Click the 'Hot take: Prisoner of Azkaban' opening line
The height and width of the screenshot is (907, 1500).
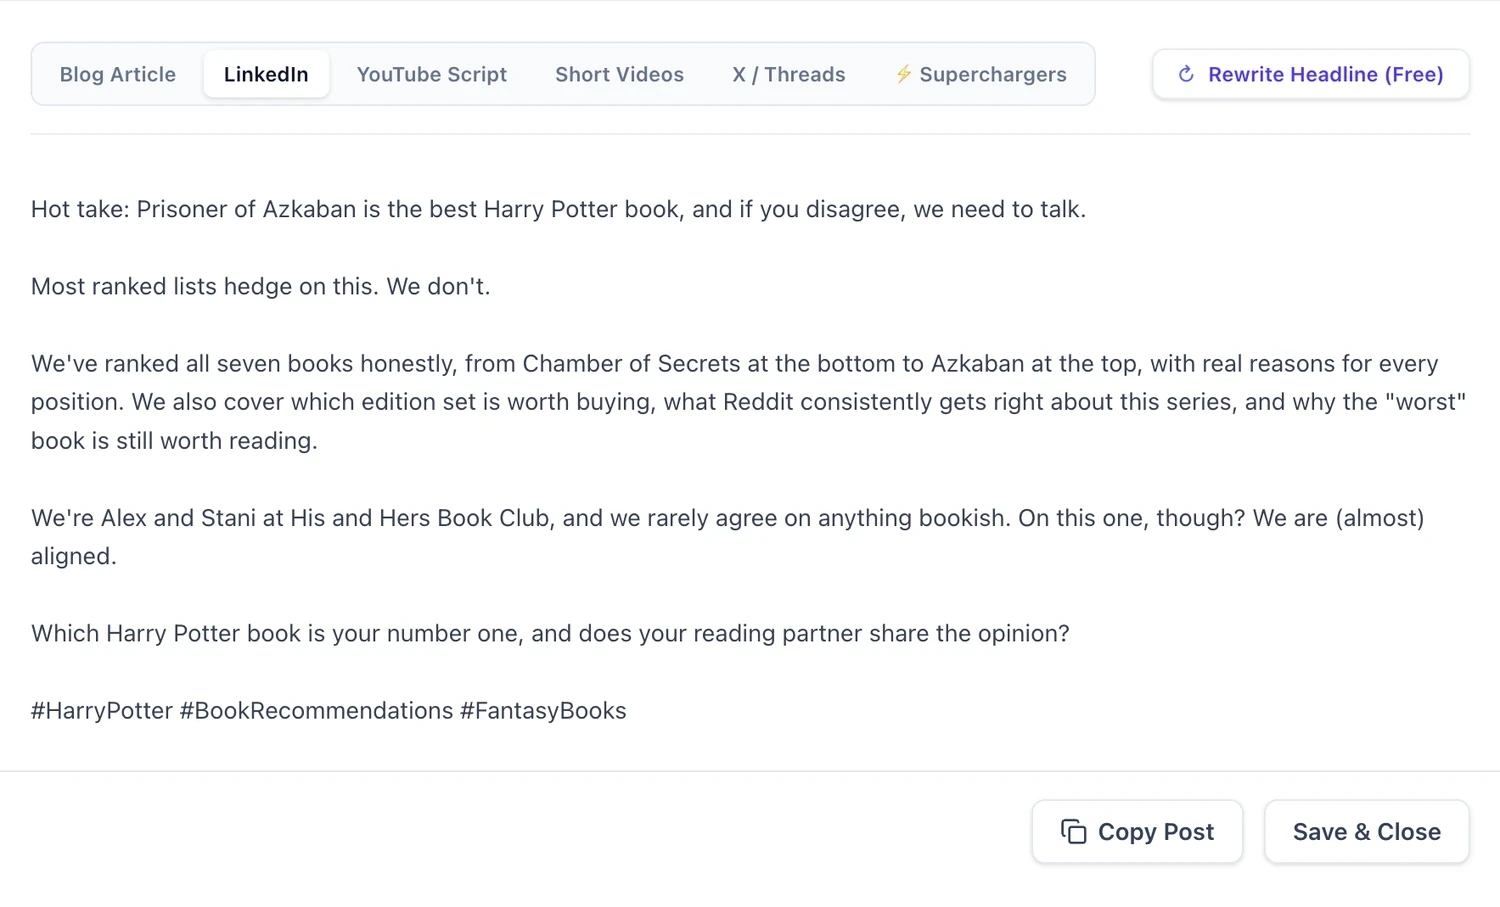coord(558,209)
